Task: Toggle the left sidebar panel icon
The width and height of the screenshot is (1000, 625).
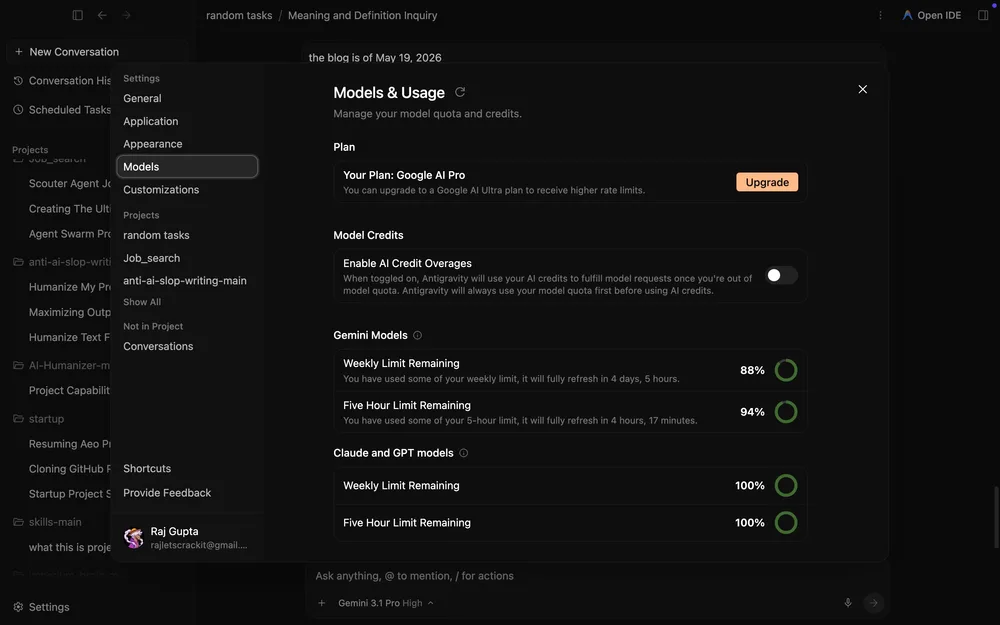Action: click(78, 15)
